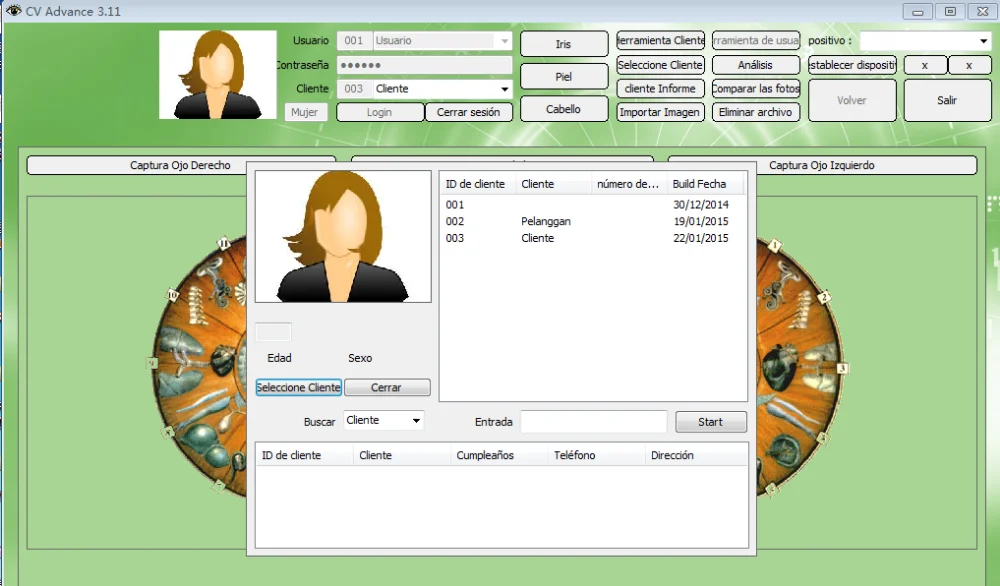Open the Iris analysis module
This screenshot has width=1000, height=586.
click(563, 44)
